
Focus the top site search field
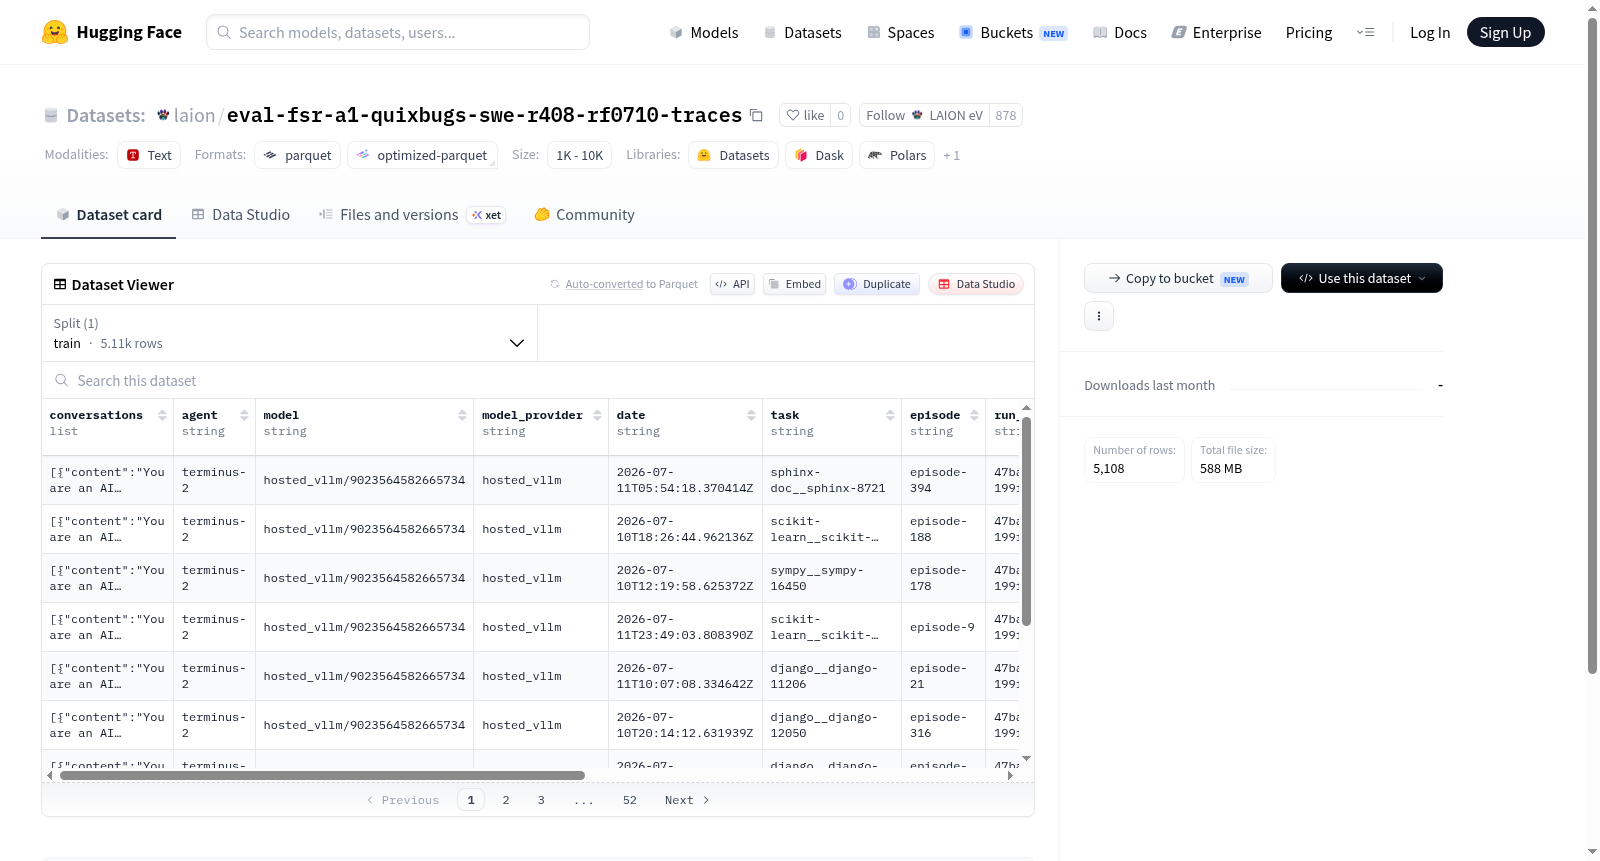click(x=398, y=32)
